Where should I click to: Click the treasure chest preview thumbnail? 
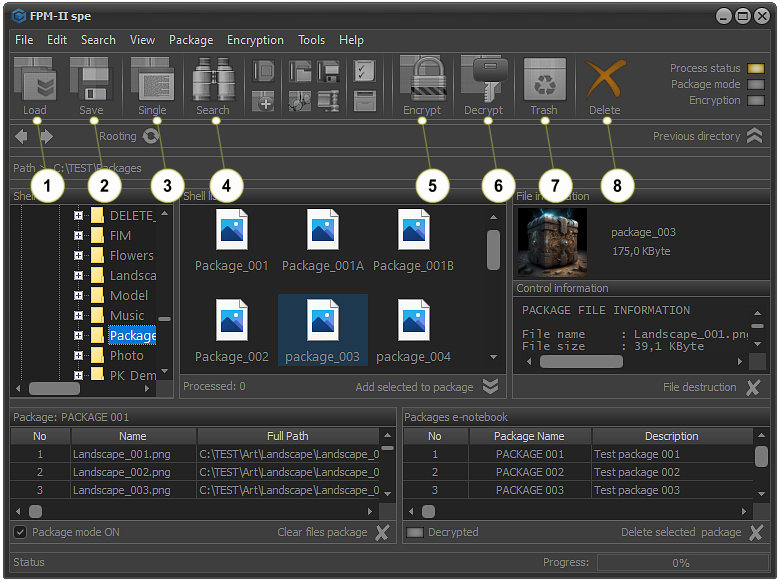tap(552, 242)
